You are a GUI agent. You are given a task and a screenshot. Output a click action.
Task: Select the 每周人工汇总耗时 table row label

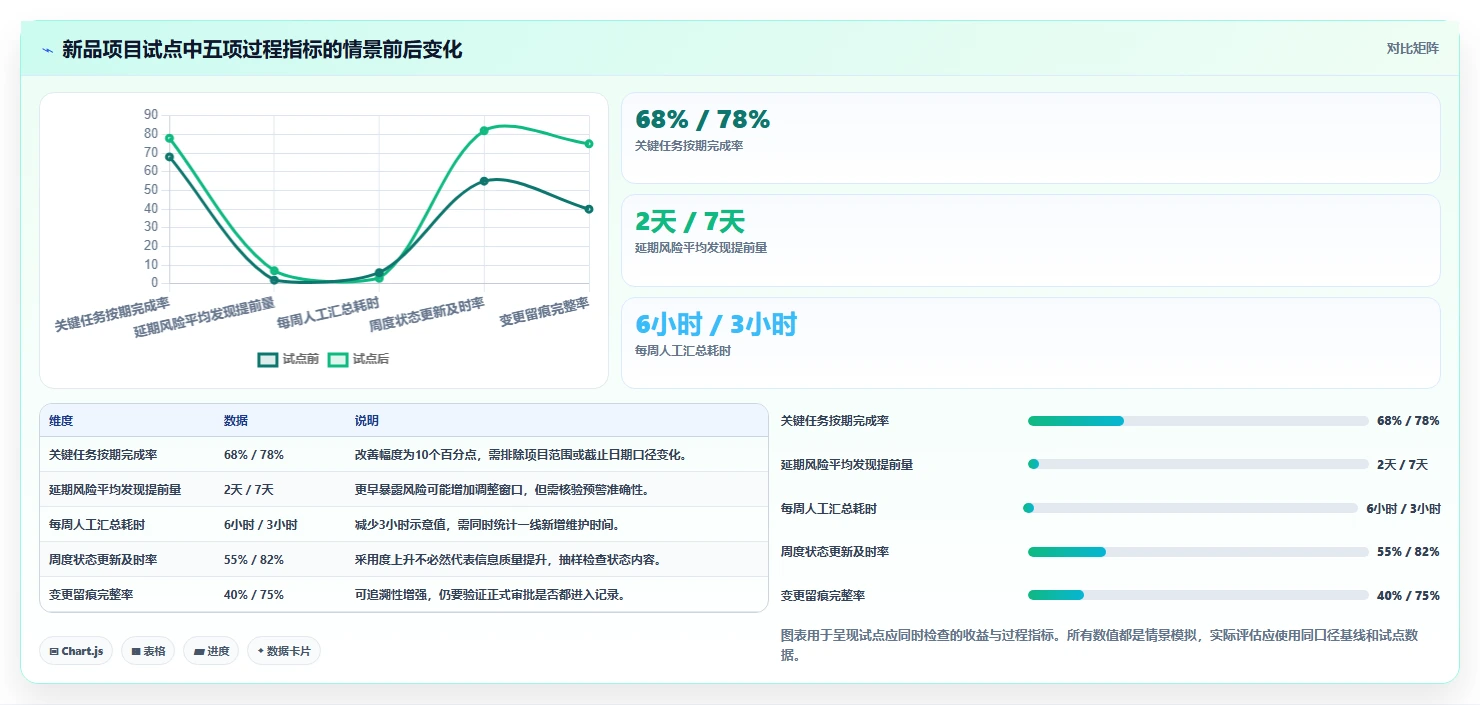click(97, 525)
